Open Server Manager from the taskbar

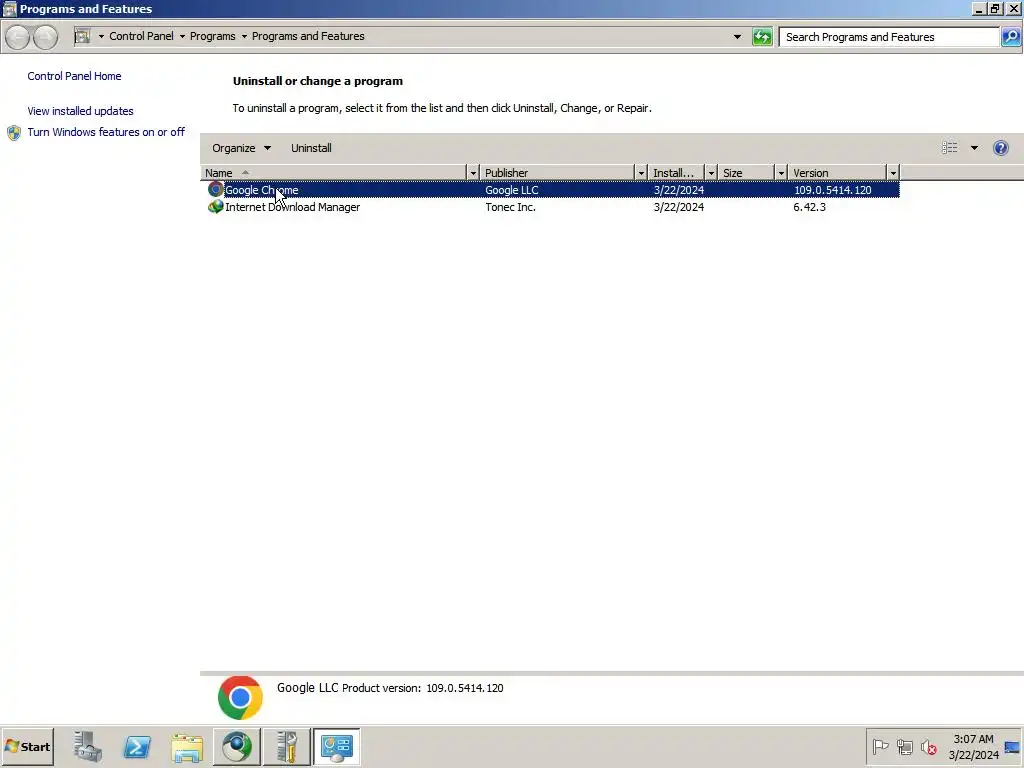(87, 746)
